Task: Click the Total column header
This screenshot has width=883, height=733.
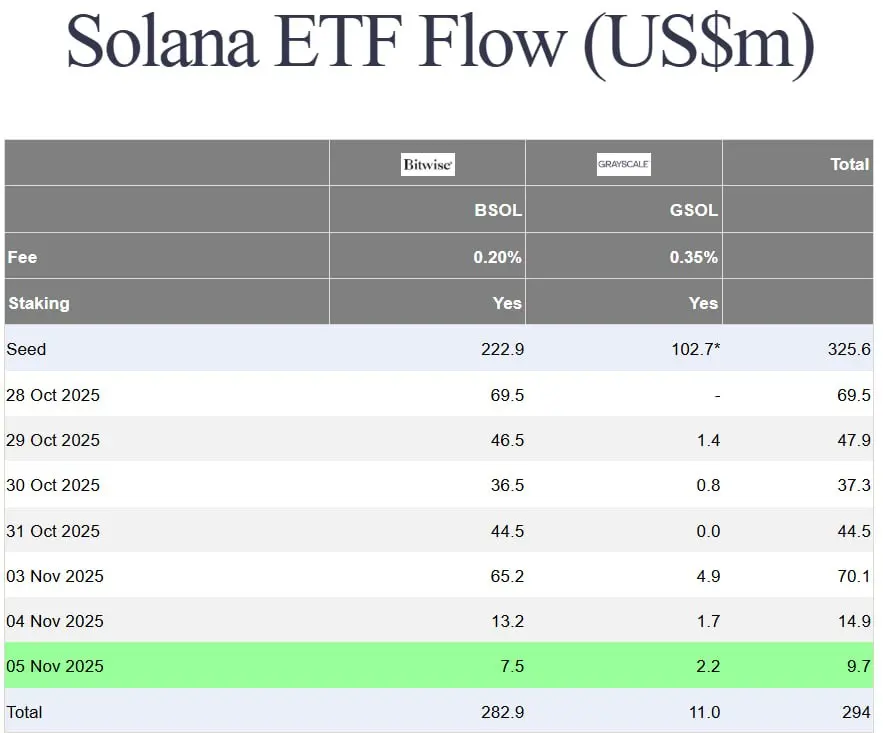Action: [x=849, y=164]
